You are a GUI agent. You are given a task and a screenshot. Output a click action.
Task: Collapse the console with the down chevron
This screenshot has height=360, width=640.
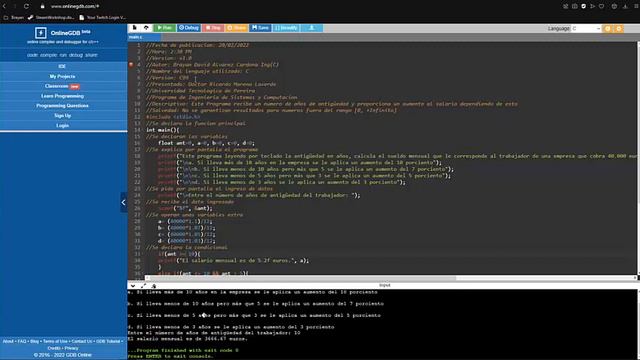[x=133, y=286]
